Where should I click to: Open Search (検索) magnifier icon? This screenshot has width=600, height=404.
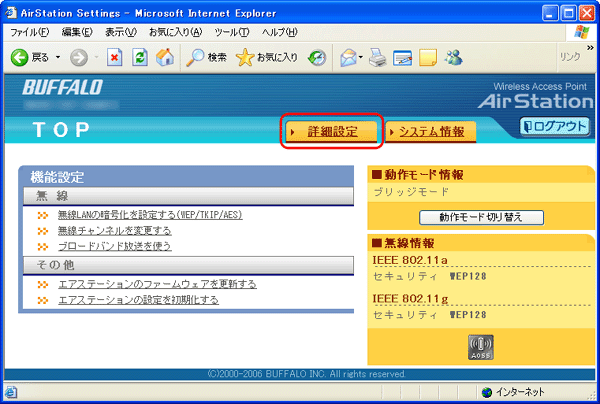[x=195, y=57]
